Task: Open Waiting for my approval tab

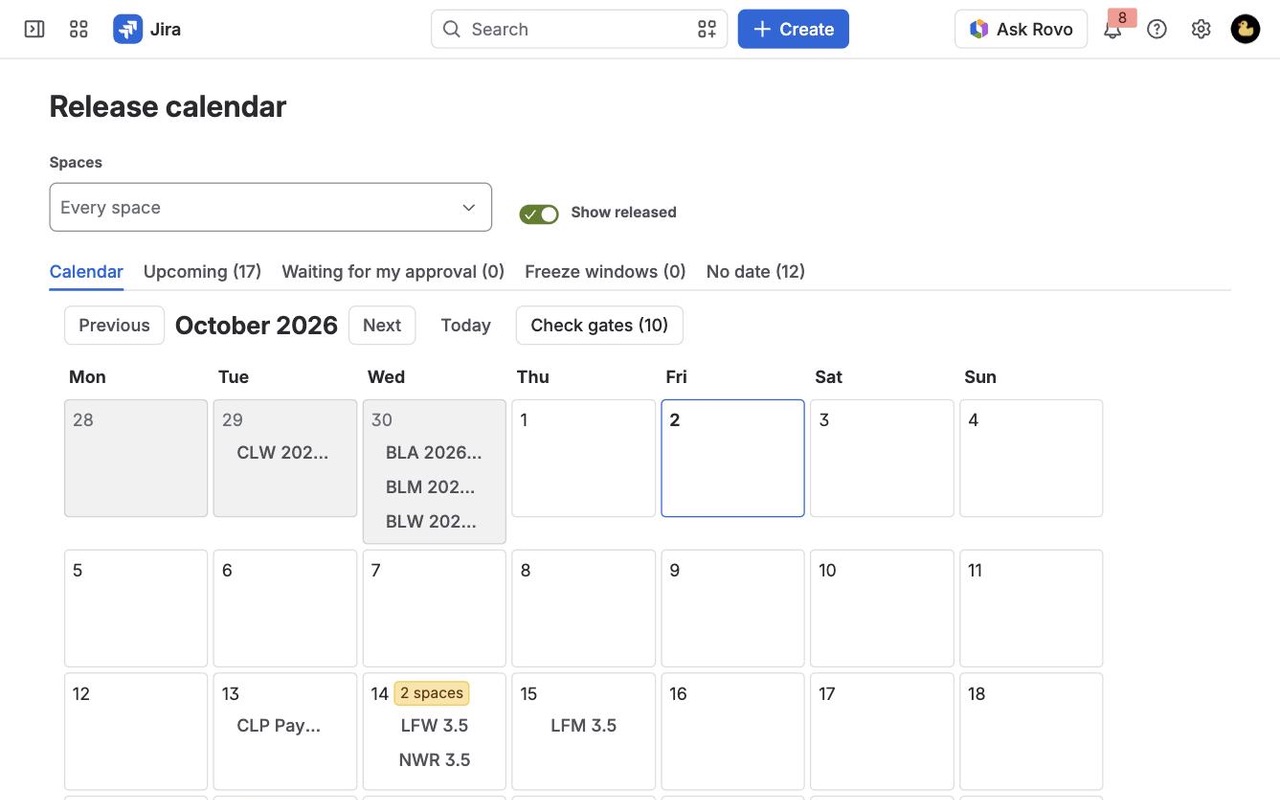Action: 393,271
